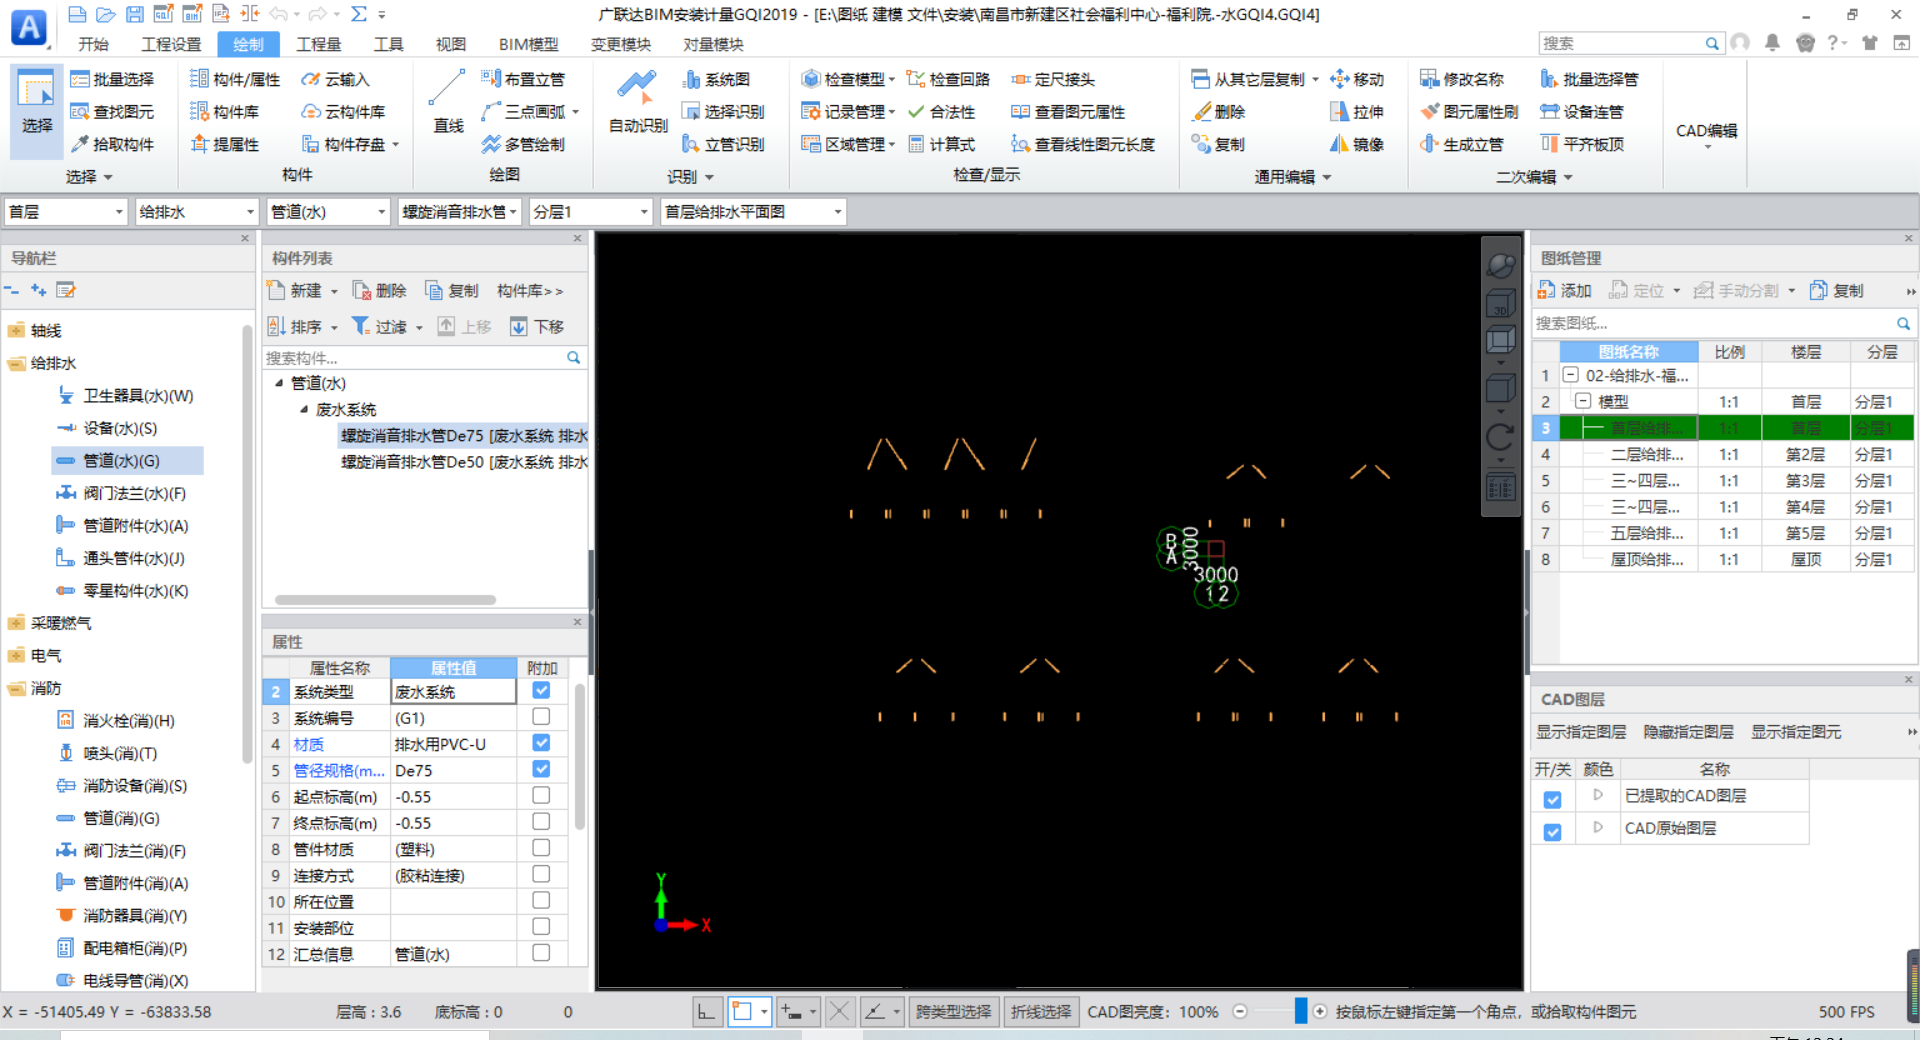Screen dimensions: 1920x1040
Task: Open the 工程设置 ribbon tab
Action: point(171,44)
